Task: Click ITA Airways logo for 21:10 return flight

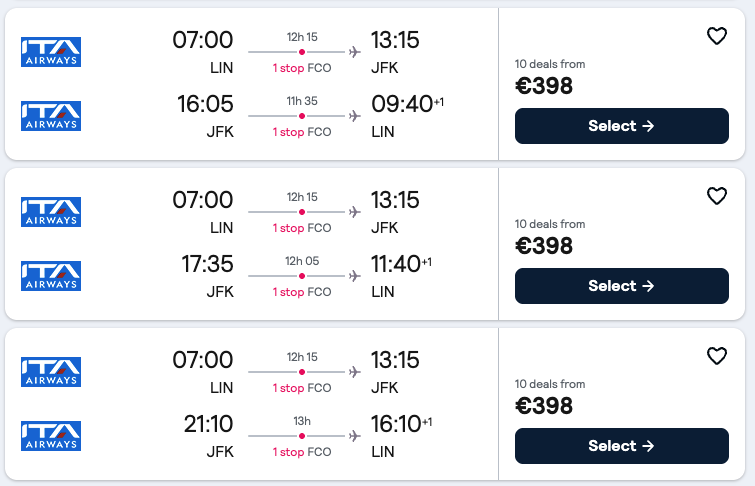Action: [x=51, y=436]
